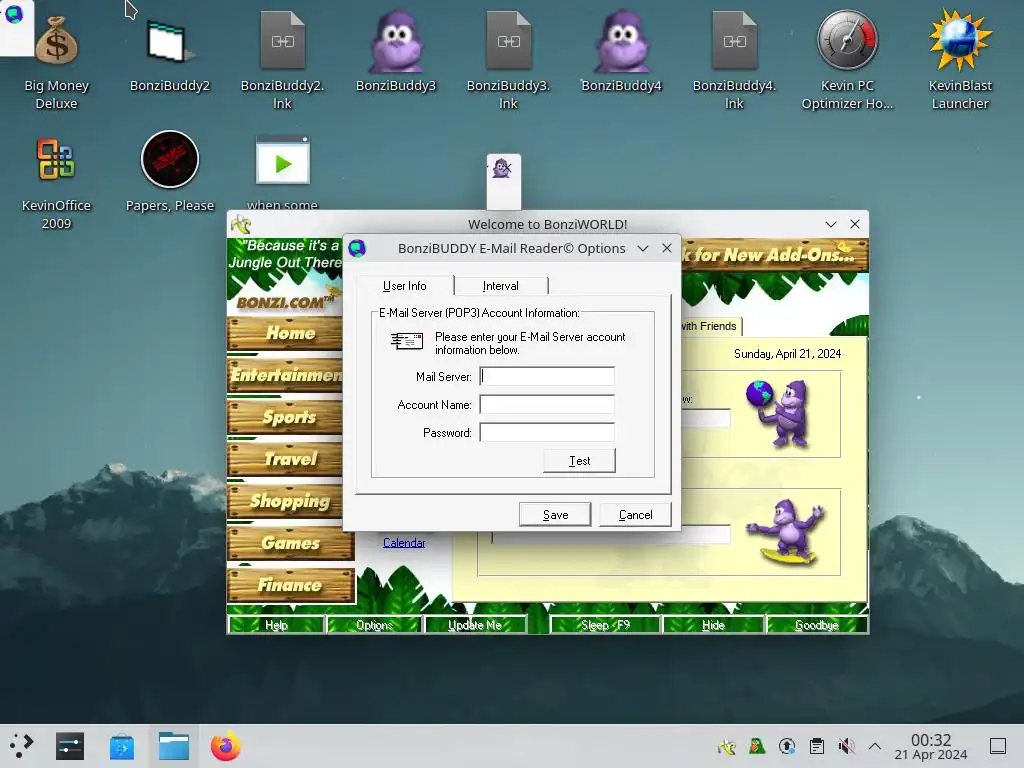Screen dimensions: 1024x768
Task: Open the 'with Friends' tab in BonziWORLD
Action: 710,326
